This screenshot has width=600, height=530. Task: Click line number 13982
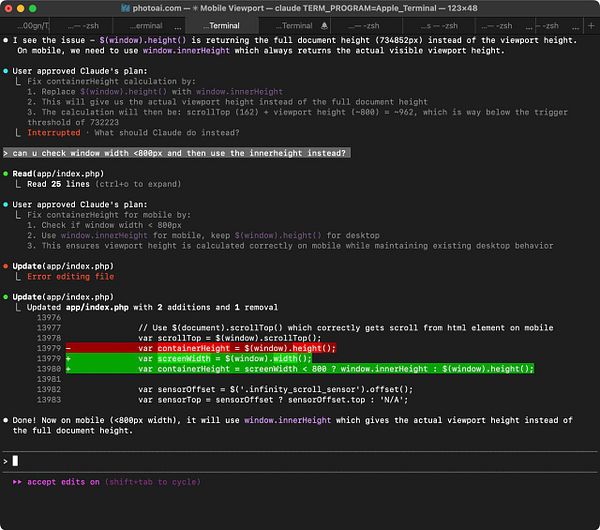pos(49,390)
